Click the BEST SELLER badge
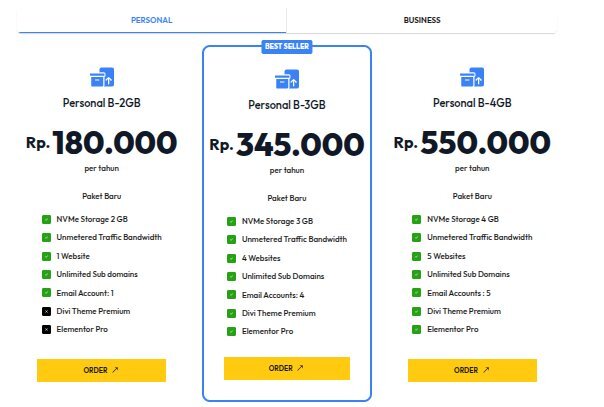This screenshot has height=407, width=604. pyautogui.click(x=286, y=46)
